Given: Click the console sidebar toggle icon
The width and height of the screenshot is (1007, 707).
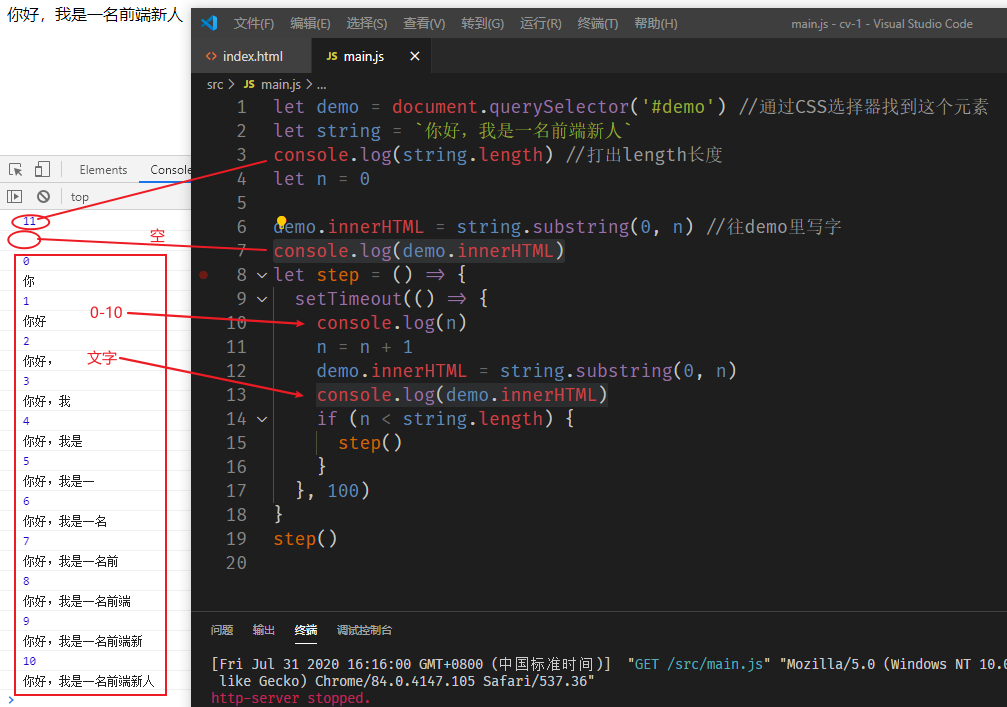Looking at the screenshot, I should pyautogui.click(x=15, y=196).
